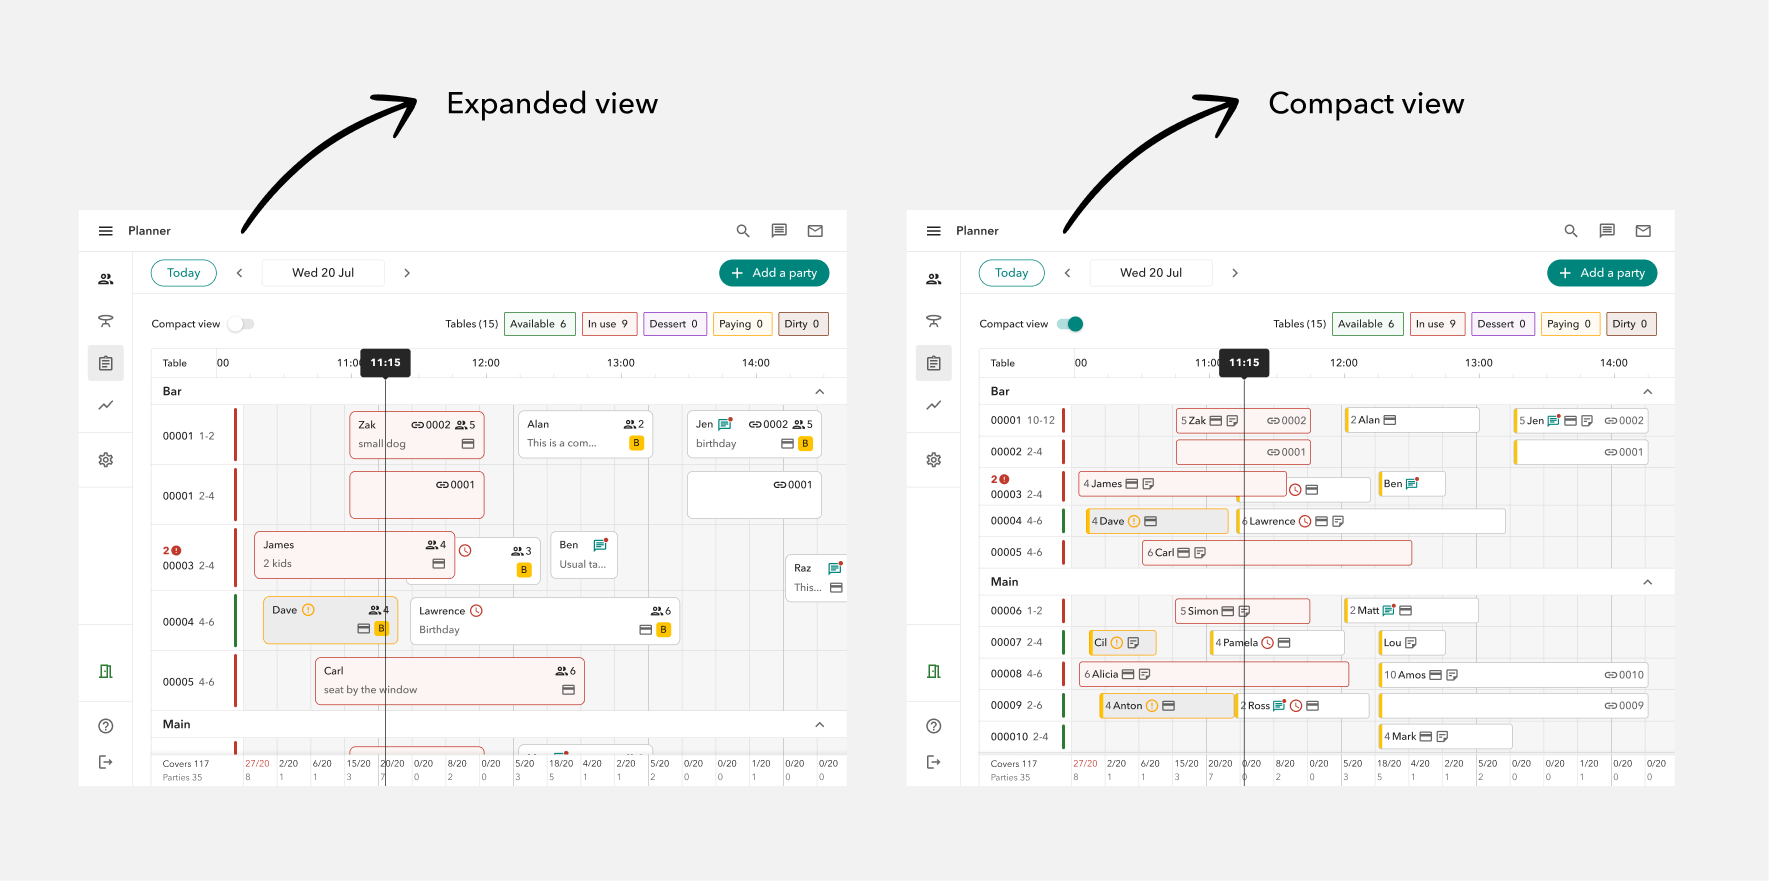Open Carl's reservation block in expanded view
This screenshot has width=1769, height=881.
[x=449, y=681]
